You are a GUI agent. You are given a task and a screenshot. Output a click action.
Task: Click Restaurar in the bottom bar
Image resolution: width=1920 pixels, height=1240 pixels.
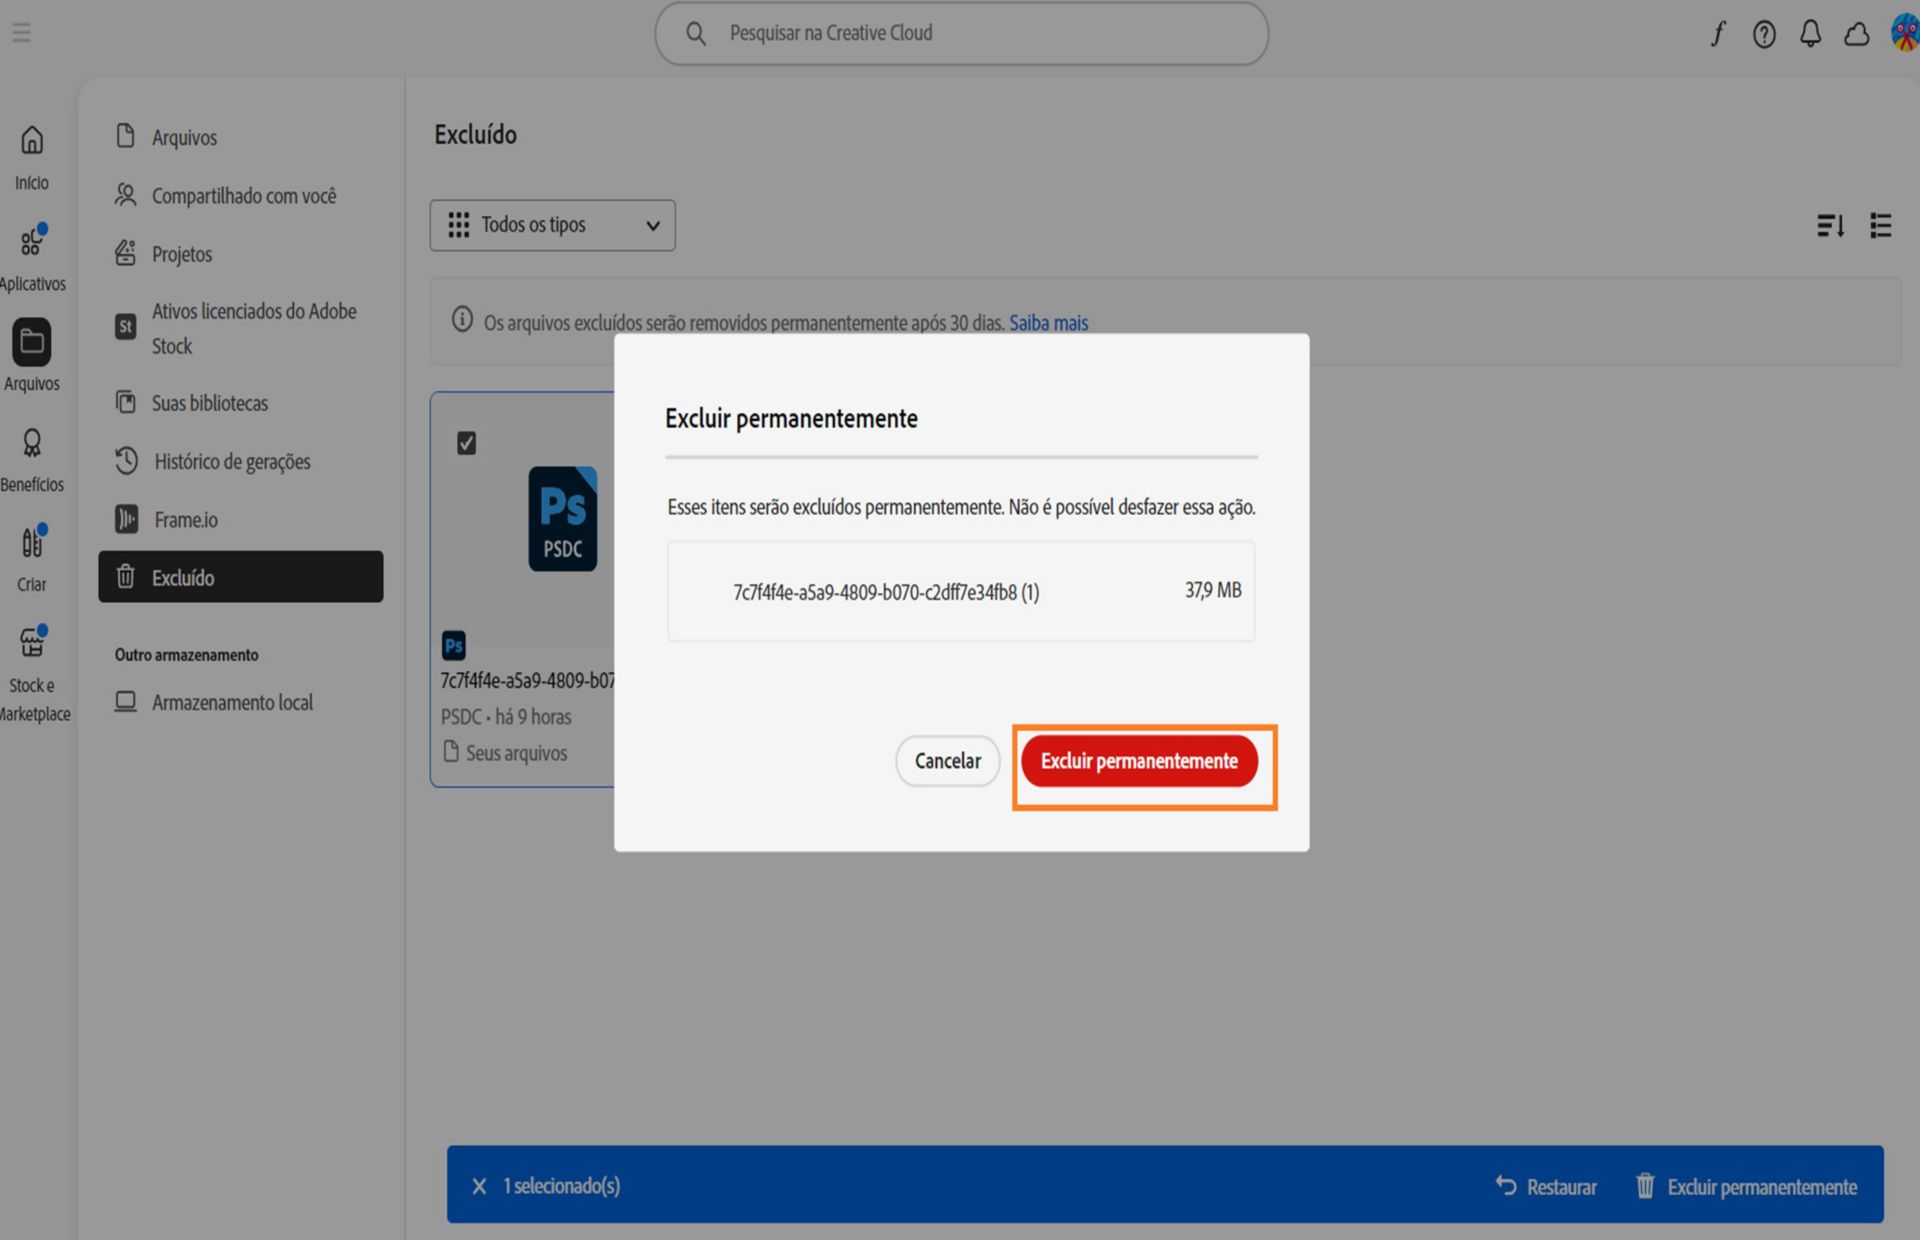1546,1186
